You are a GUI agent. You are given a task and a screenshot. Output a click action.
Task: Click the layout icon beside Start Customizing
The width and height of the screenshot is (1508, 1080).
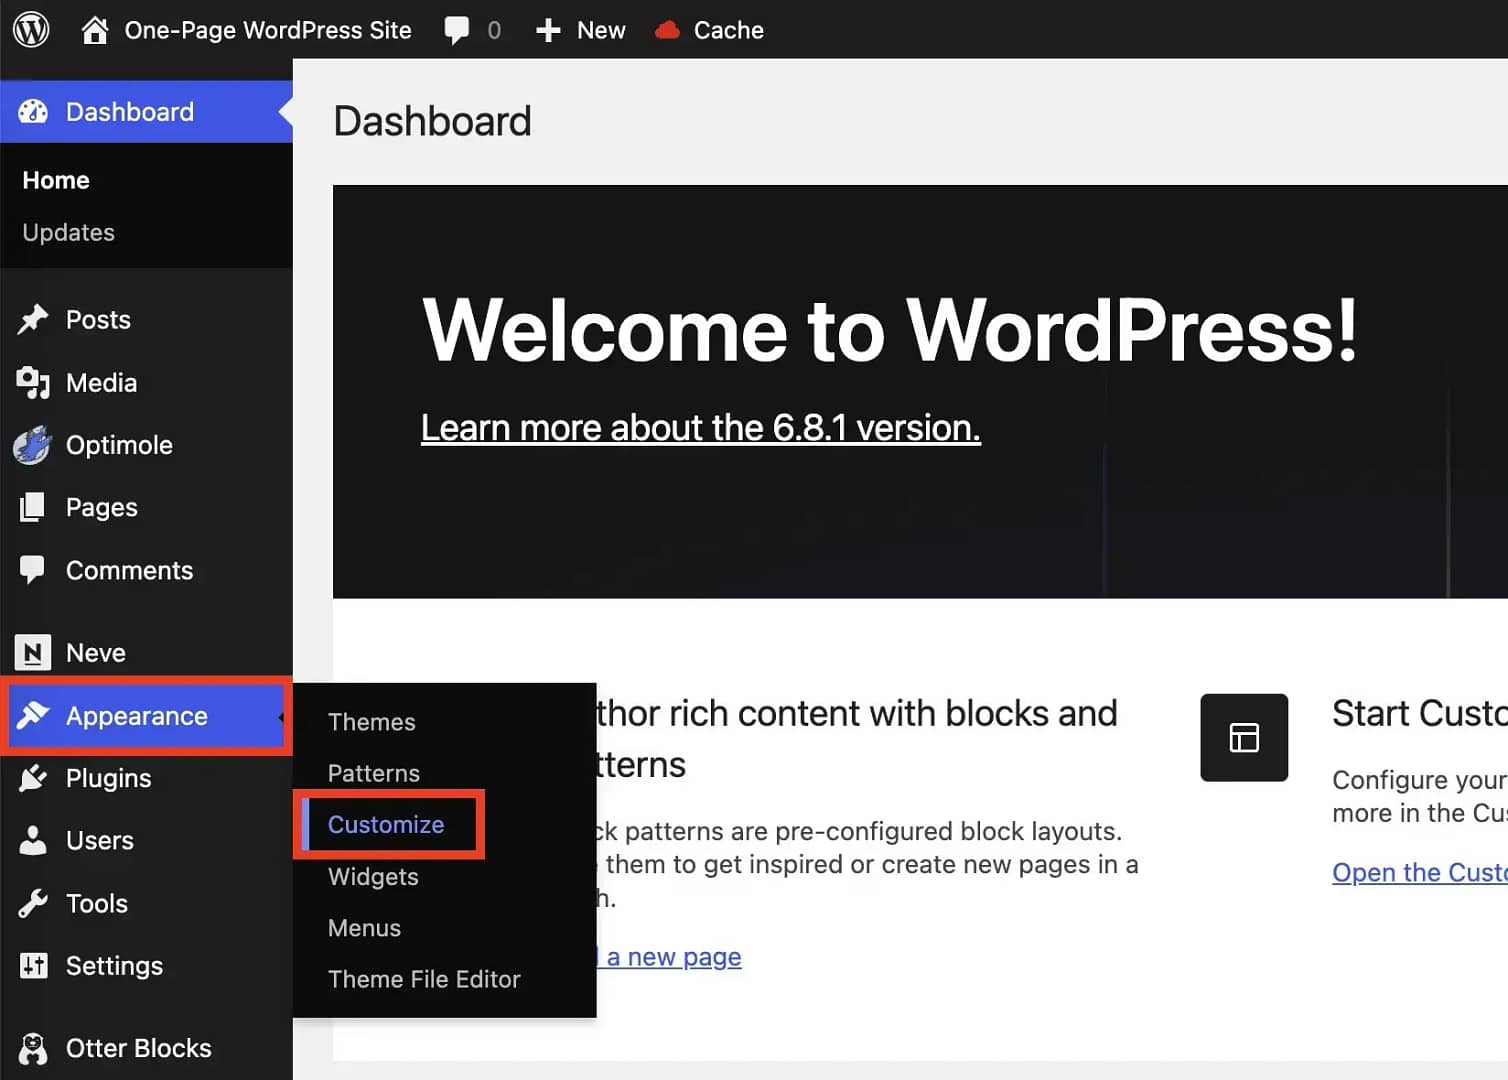(x=1244, y=738)
